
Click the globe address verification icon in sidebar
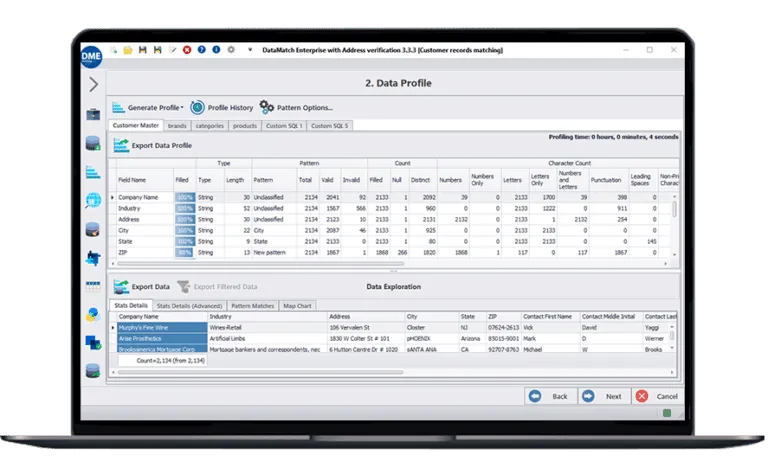click(x=93, y=200)
